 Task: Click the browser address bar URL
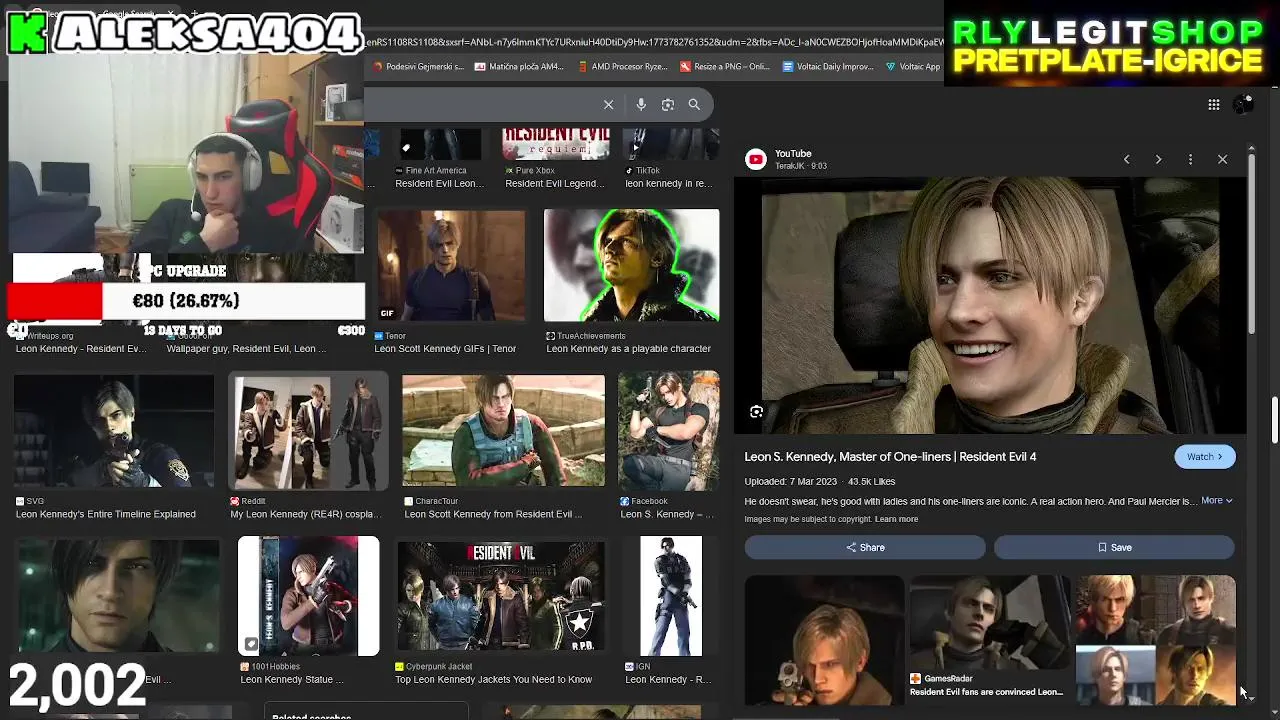[654, 42]
